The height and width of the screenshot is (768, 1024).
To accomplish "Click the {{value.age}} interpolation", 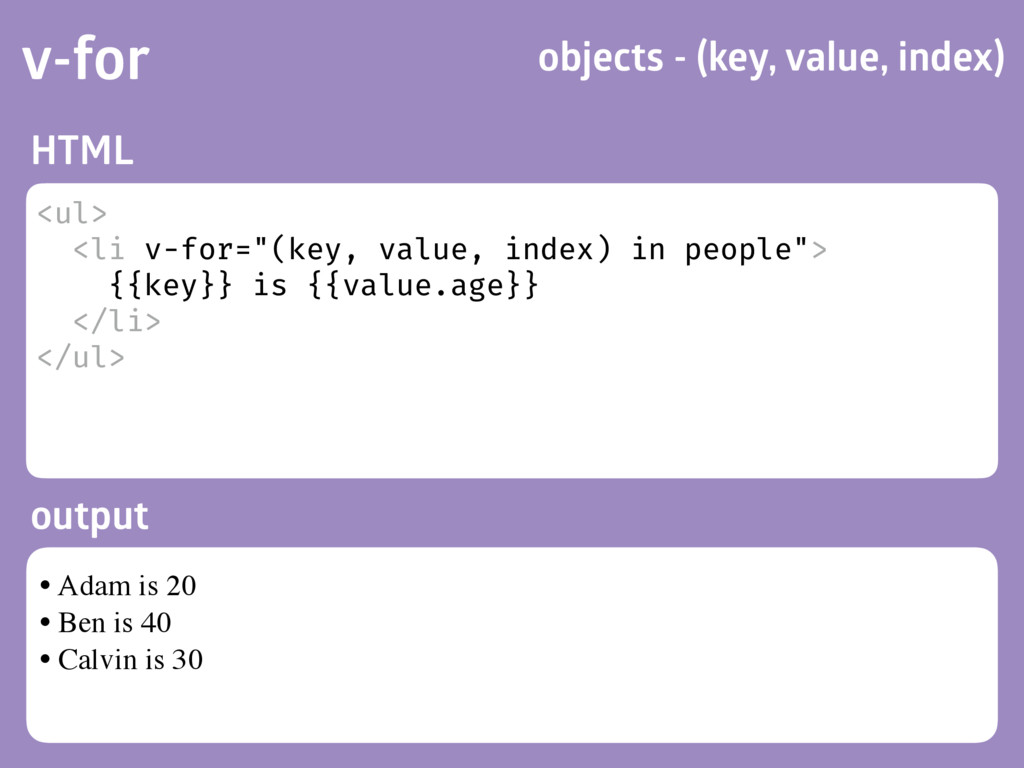I will coord(423,286).
